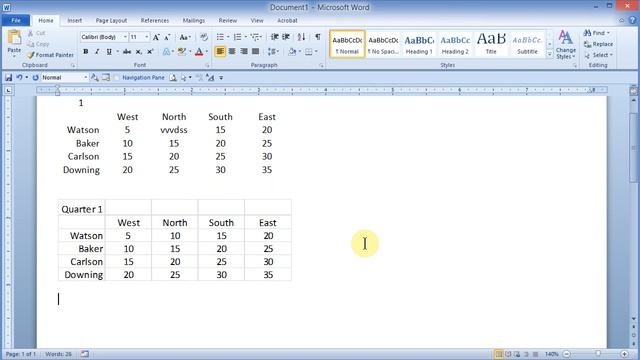Switch to the Insert tab
Image resolution: width=640 pixels, height=360 pixels.
74,20
